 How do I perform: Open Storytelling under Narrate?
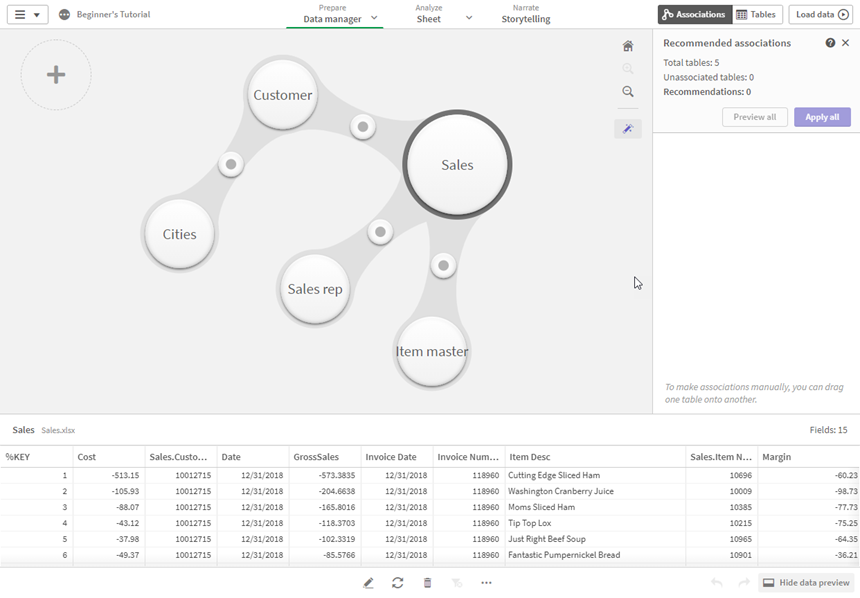(x=527, y=18)
